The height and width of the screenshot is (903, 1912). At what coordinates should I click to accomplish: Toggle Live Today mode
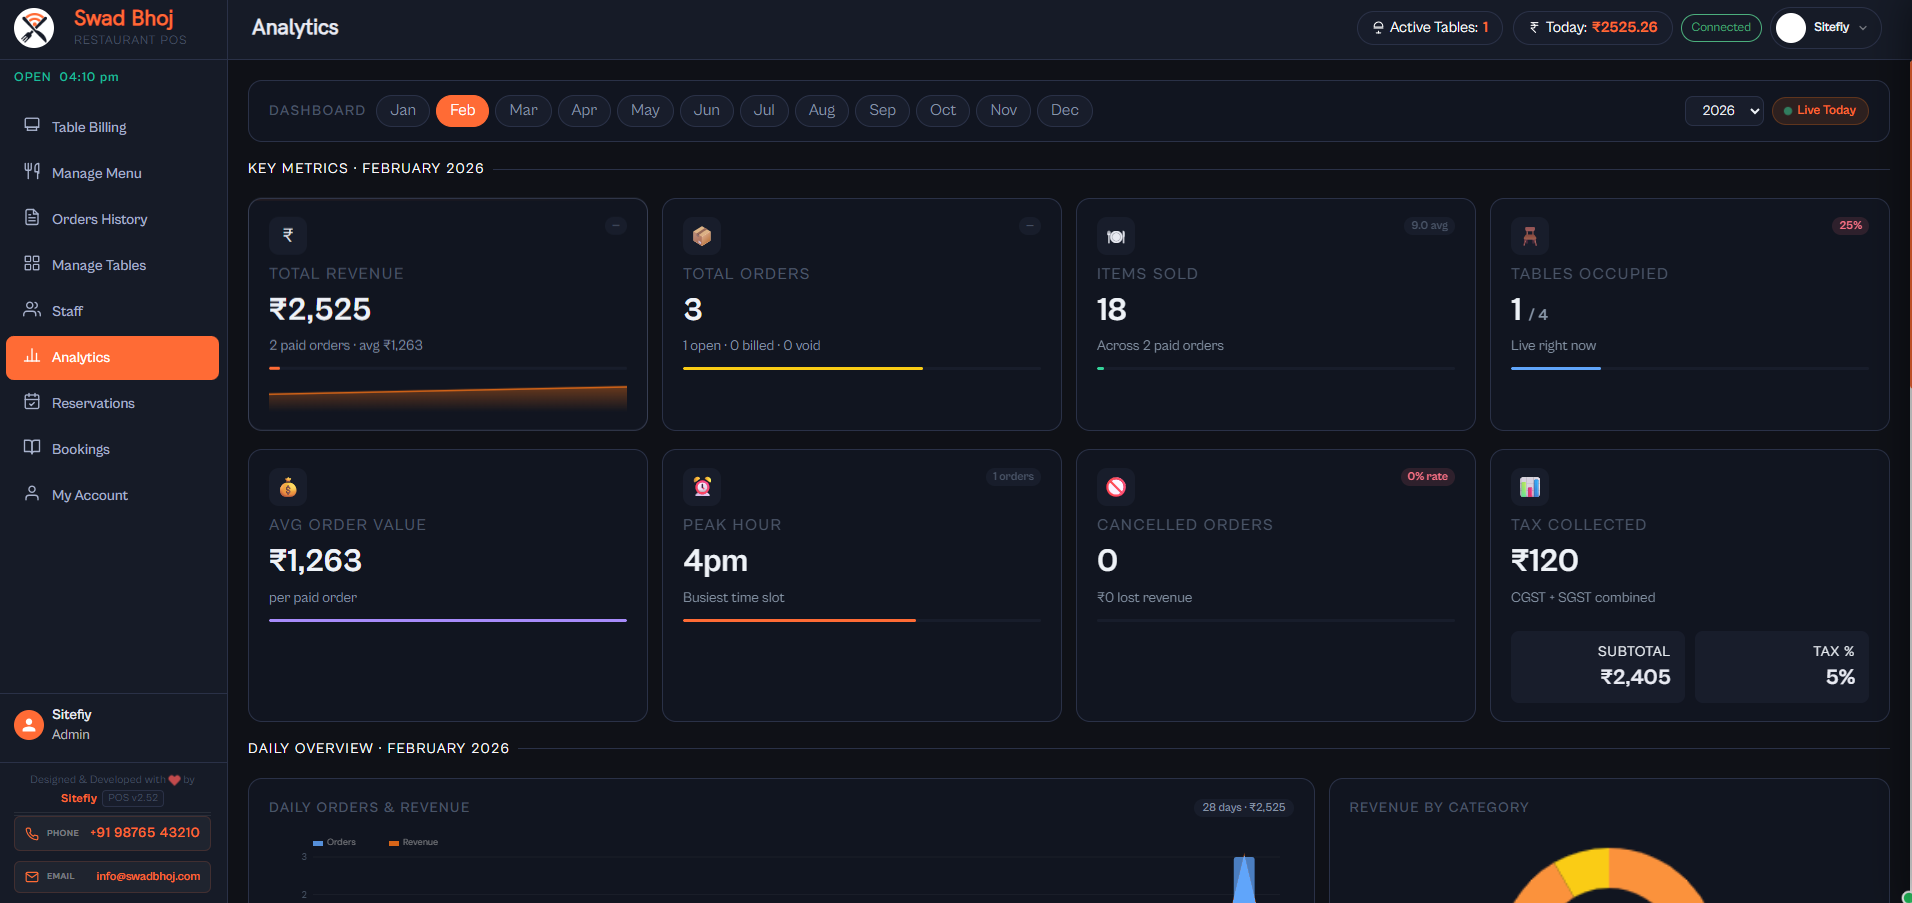(x=1820, y=110)
